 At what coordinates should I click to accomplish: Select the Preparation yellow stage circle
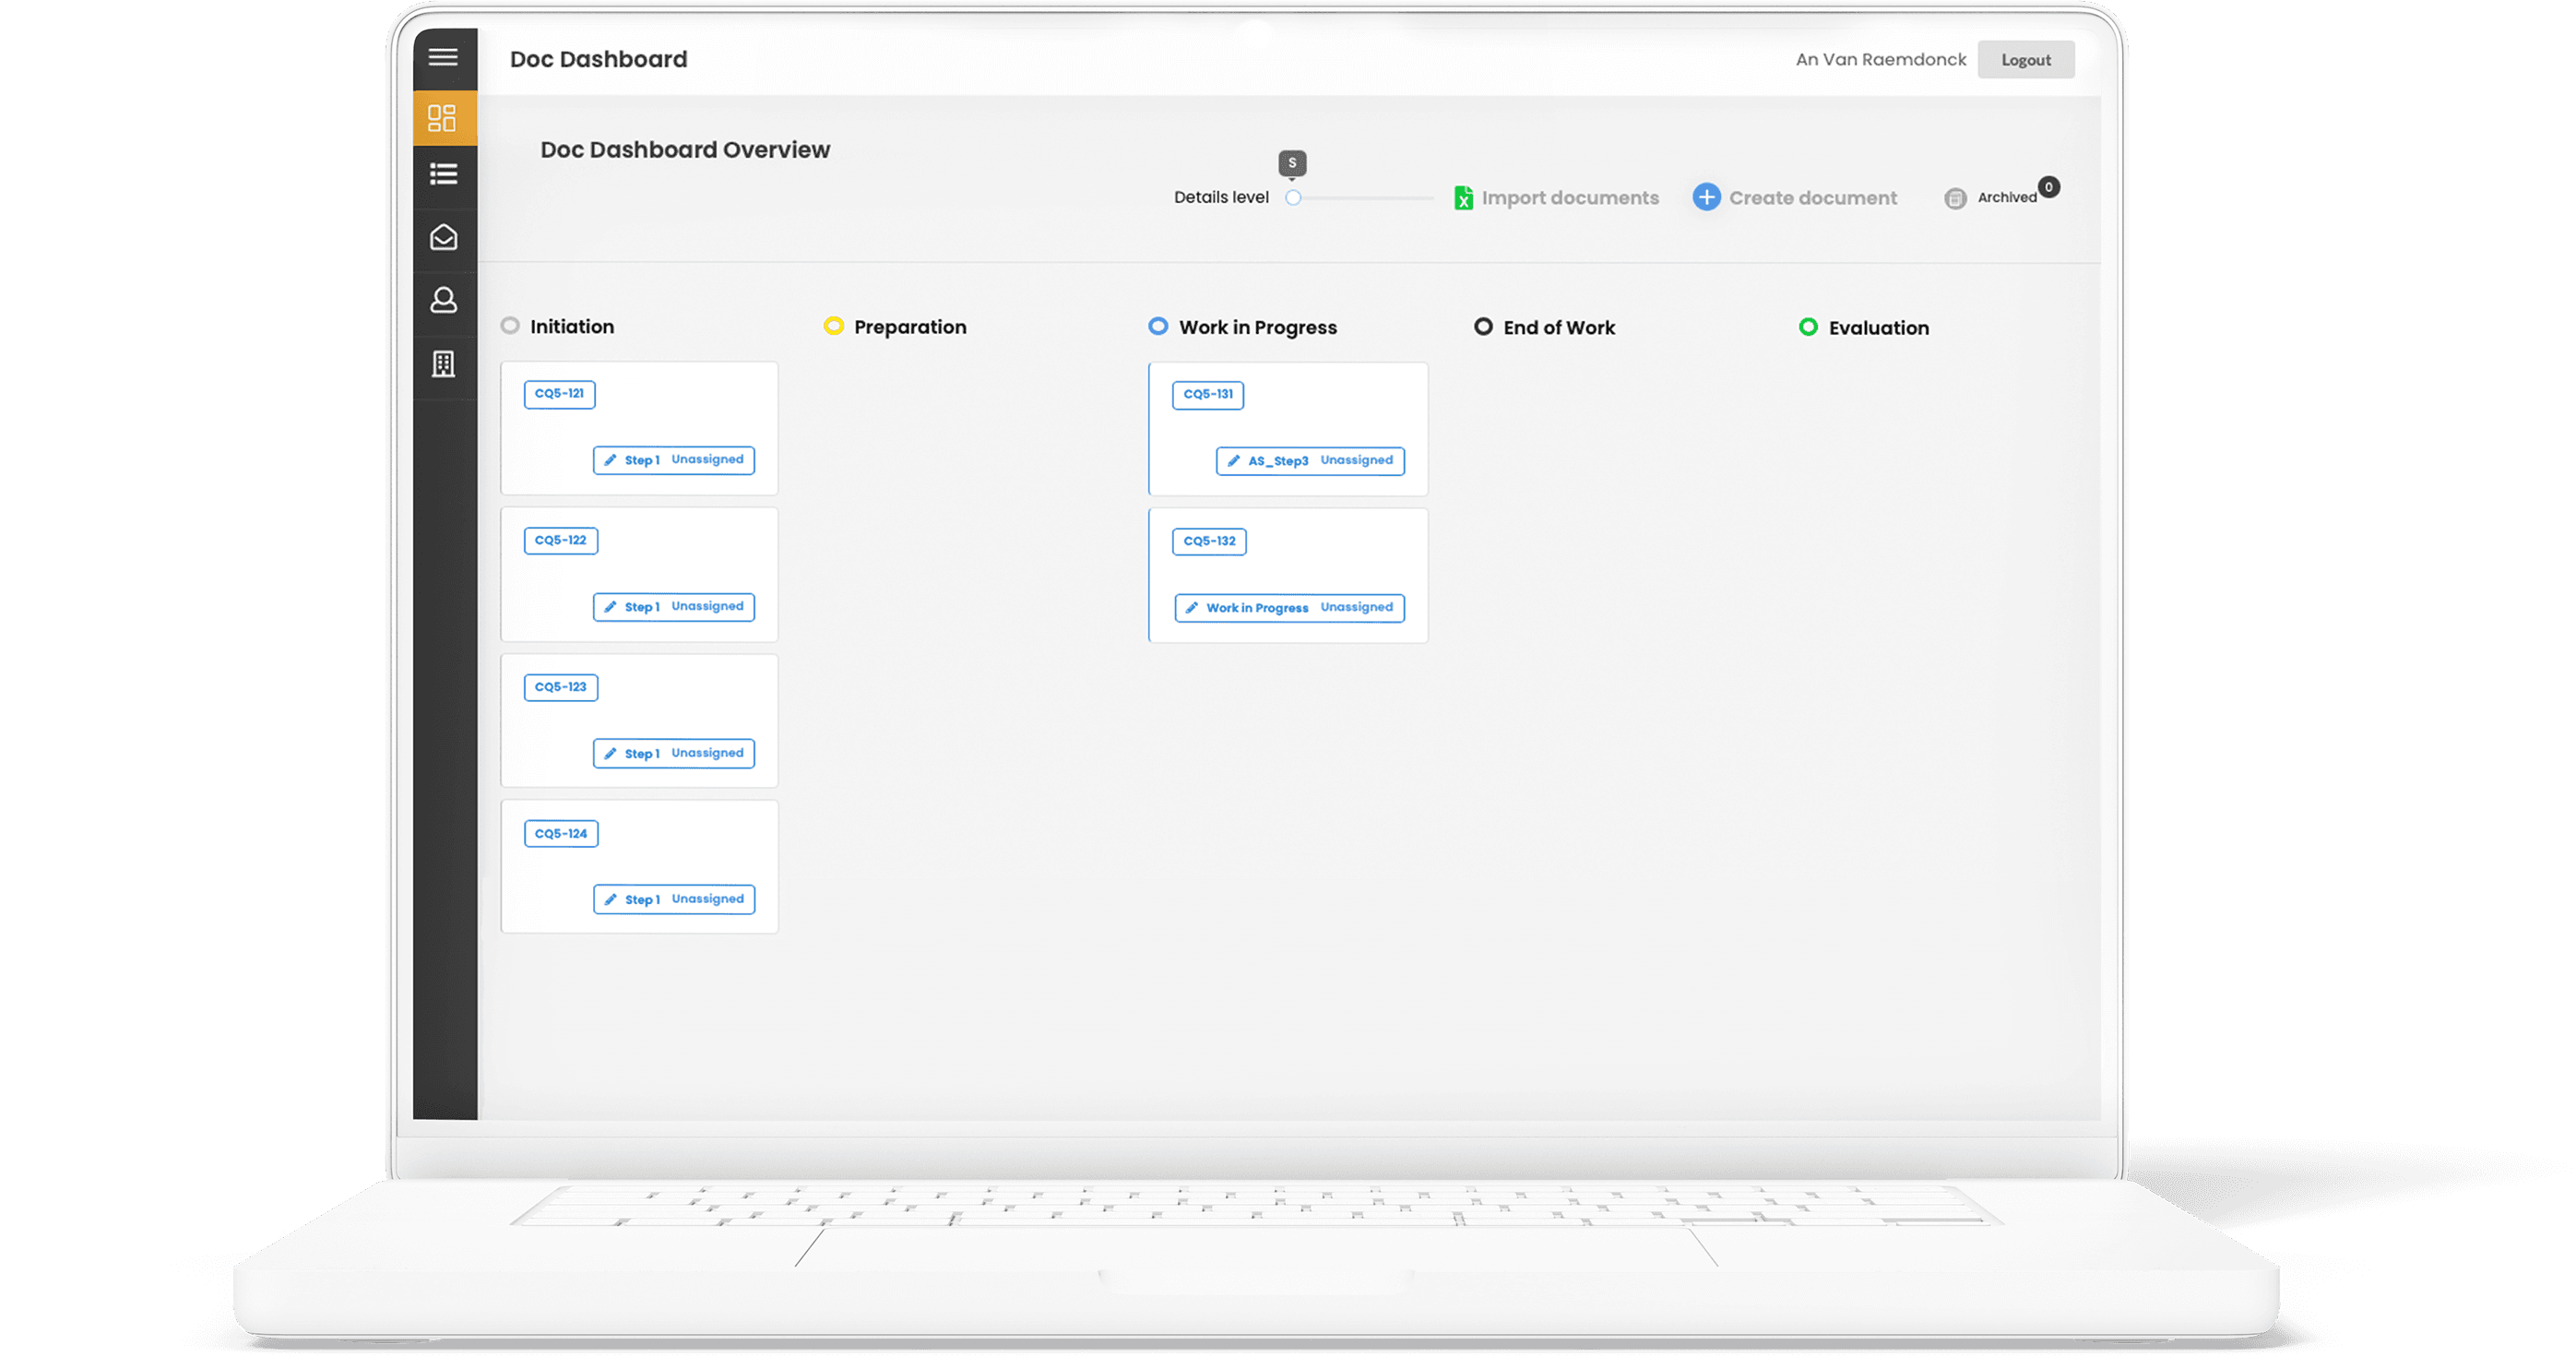click(833, 326)
